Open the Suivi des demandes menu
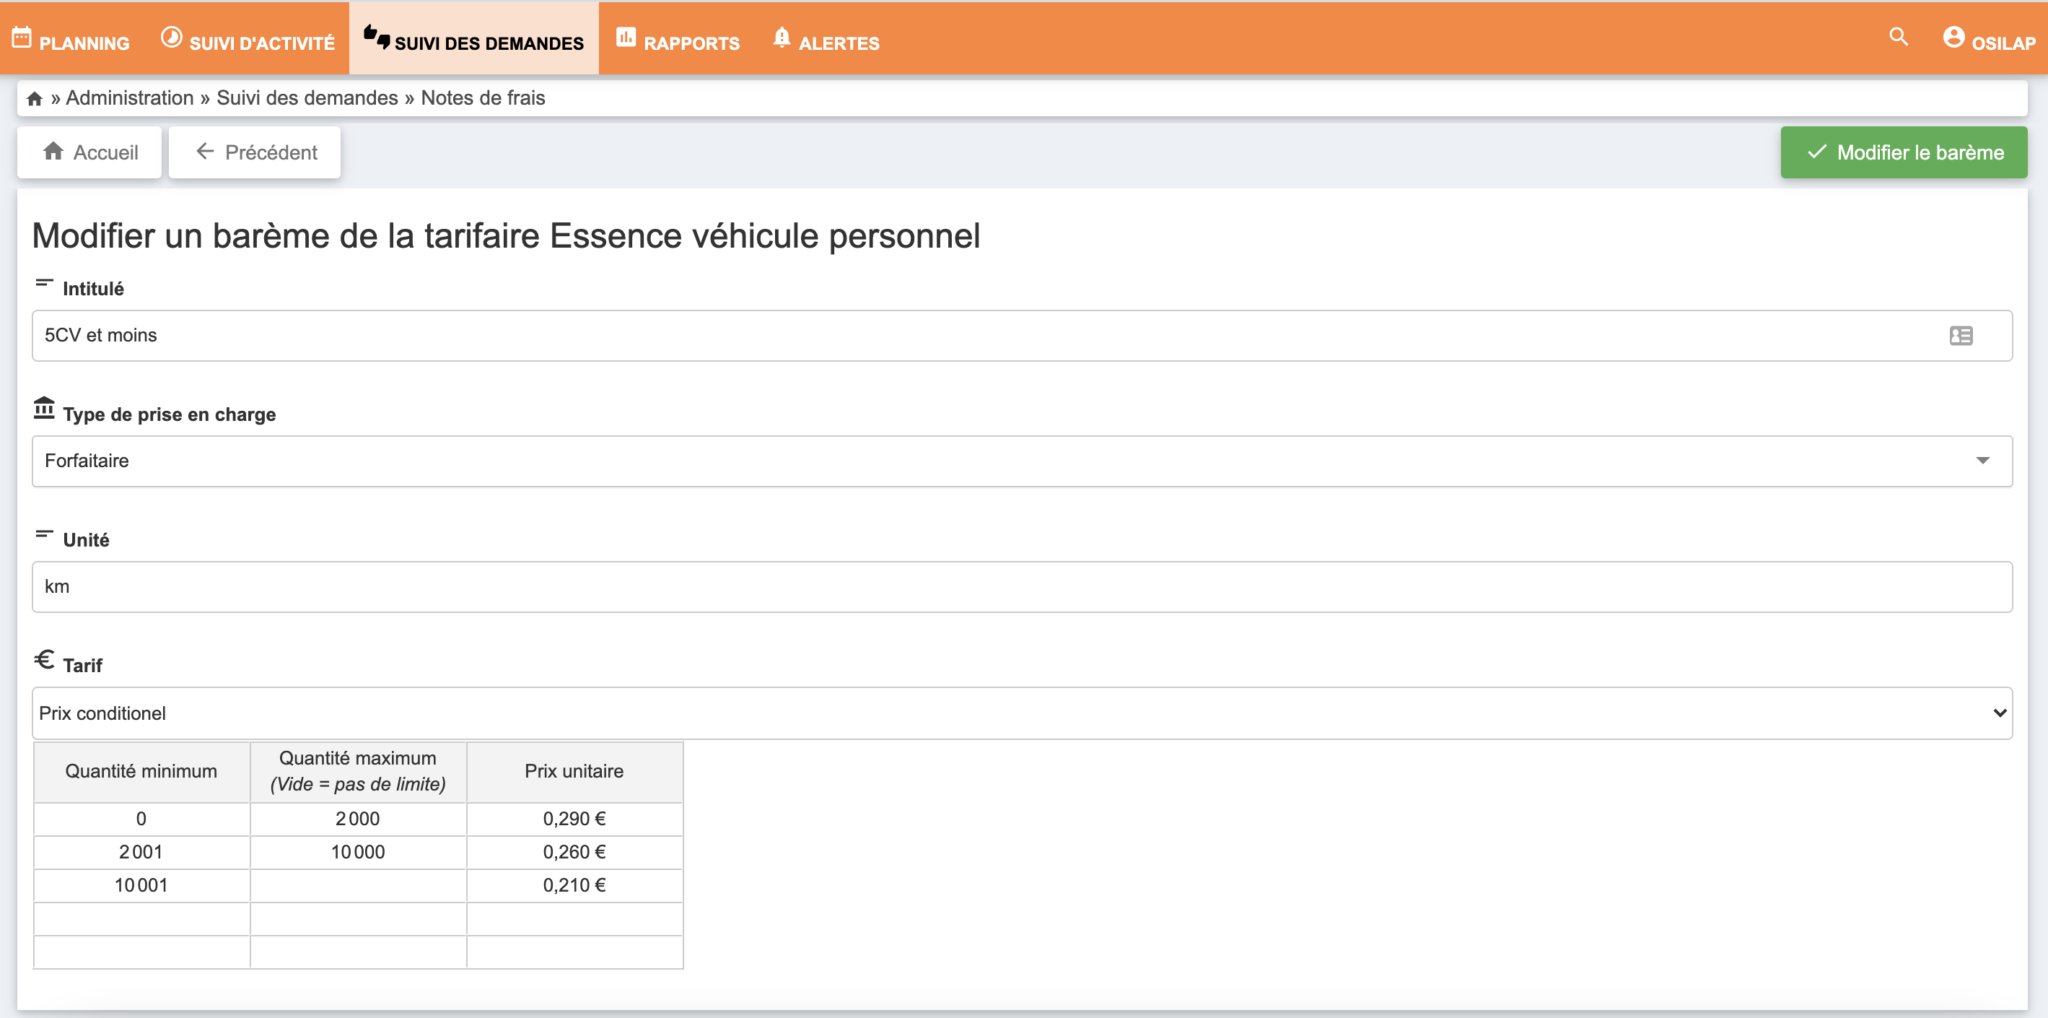The image size is (2048, 1018). [x=474, y=38]
